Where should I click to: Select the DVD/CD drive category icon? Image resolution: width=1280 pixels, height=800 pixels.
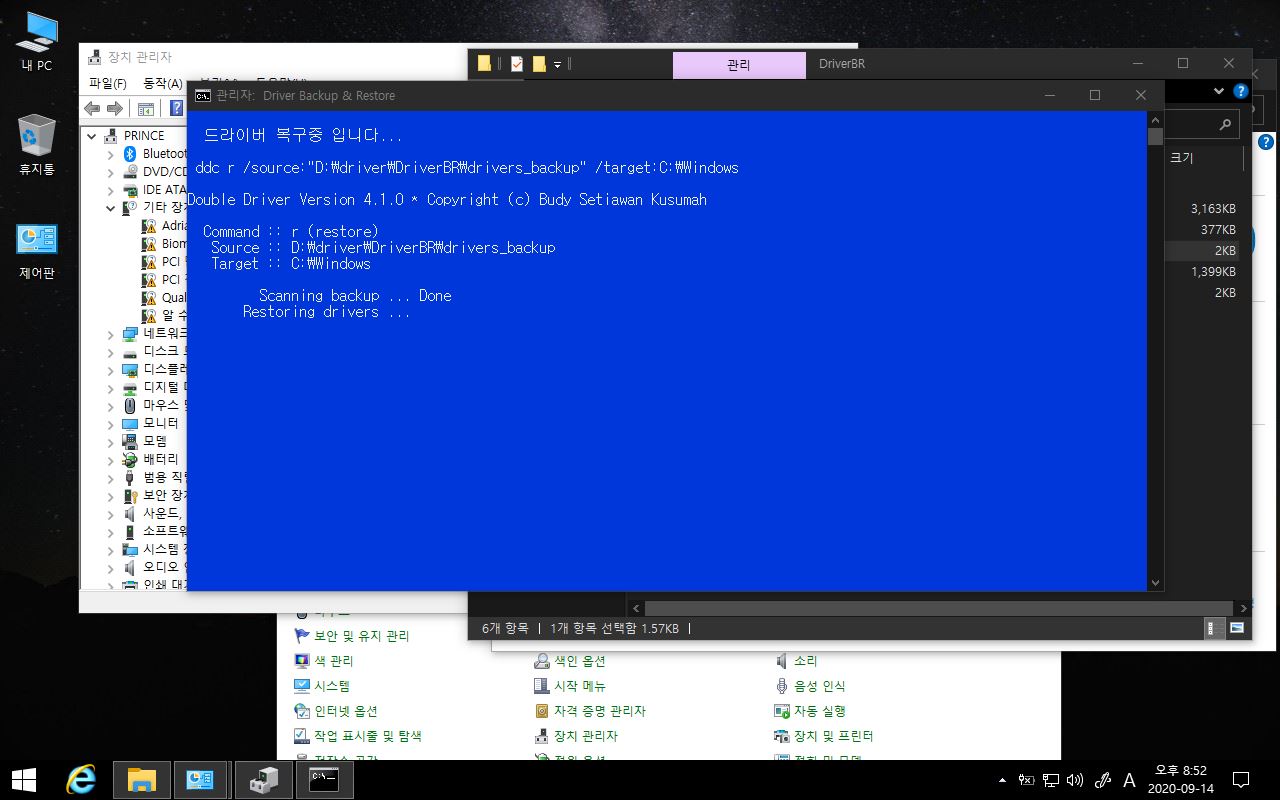tap(130, 171)
